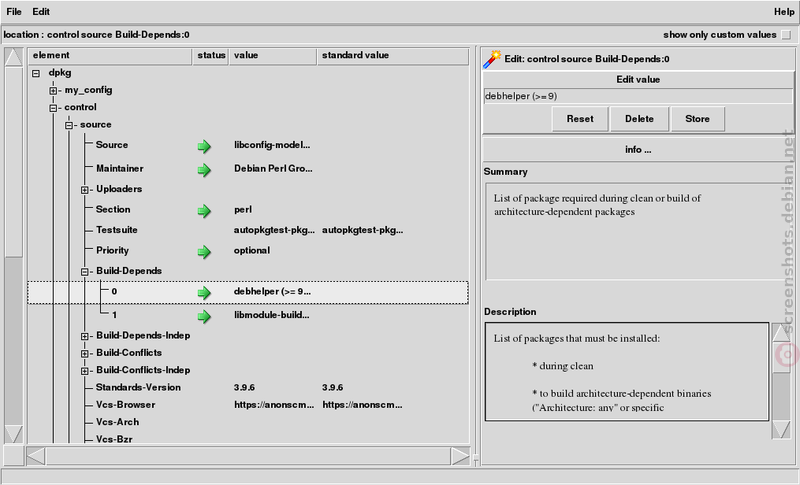This screenshot has height=485, width=800.
Task: Click value libconfig-model... in Source row
Action: (x=272, y=145)
